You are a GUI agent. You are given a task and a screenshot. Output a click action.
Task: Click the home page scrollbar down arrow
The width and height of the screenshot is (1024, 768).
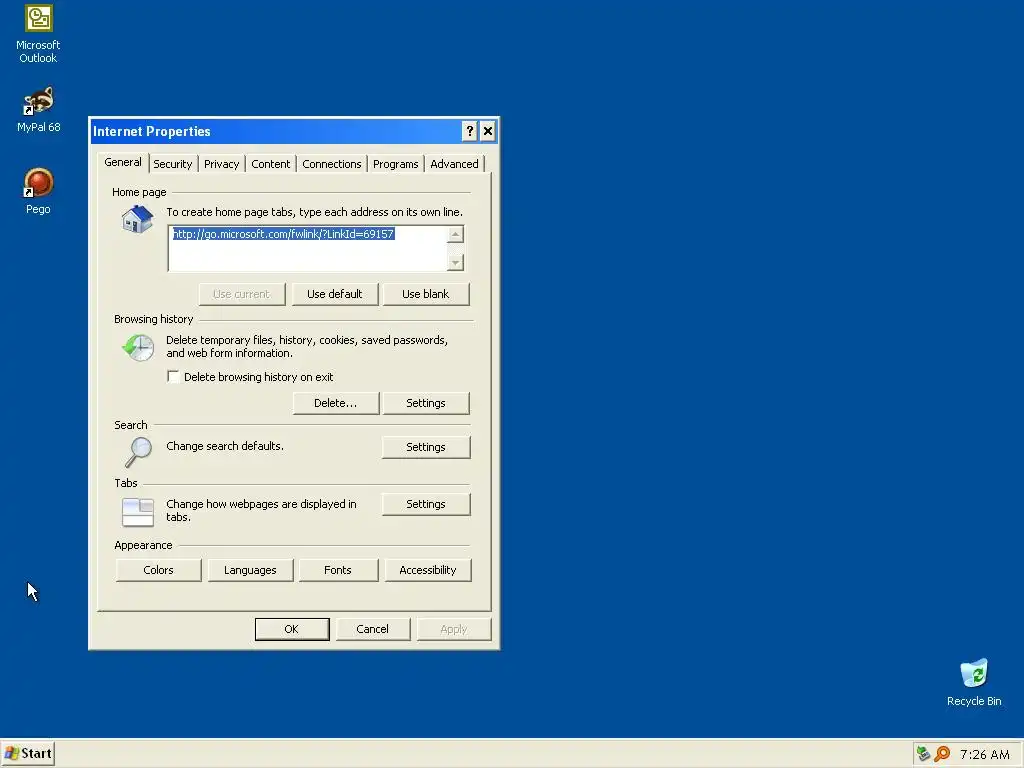[x=456, y=263]
